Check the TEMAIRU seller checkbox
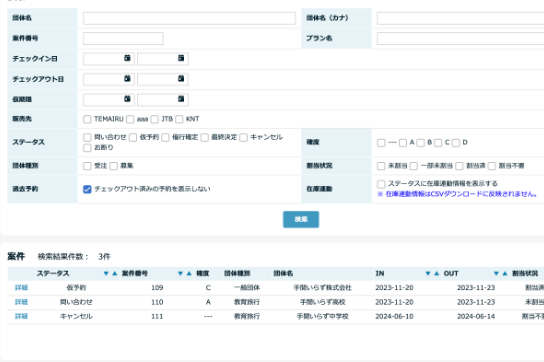 pos(87,119)
